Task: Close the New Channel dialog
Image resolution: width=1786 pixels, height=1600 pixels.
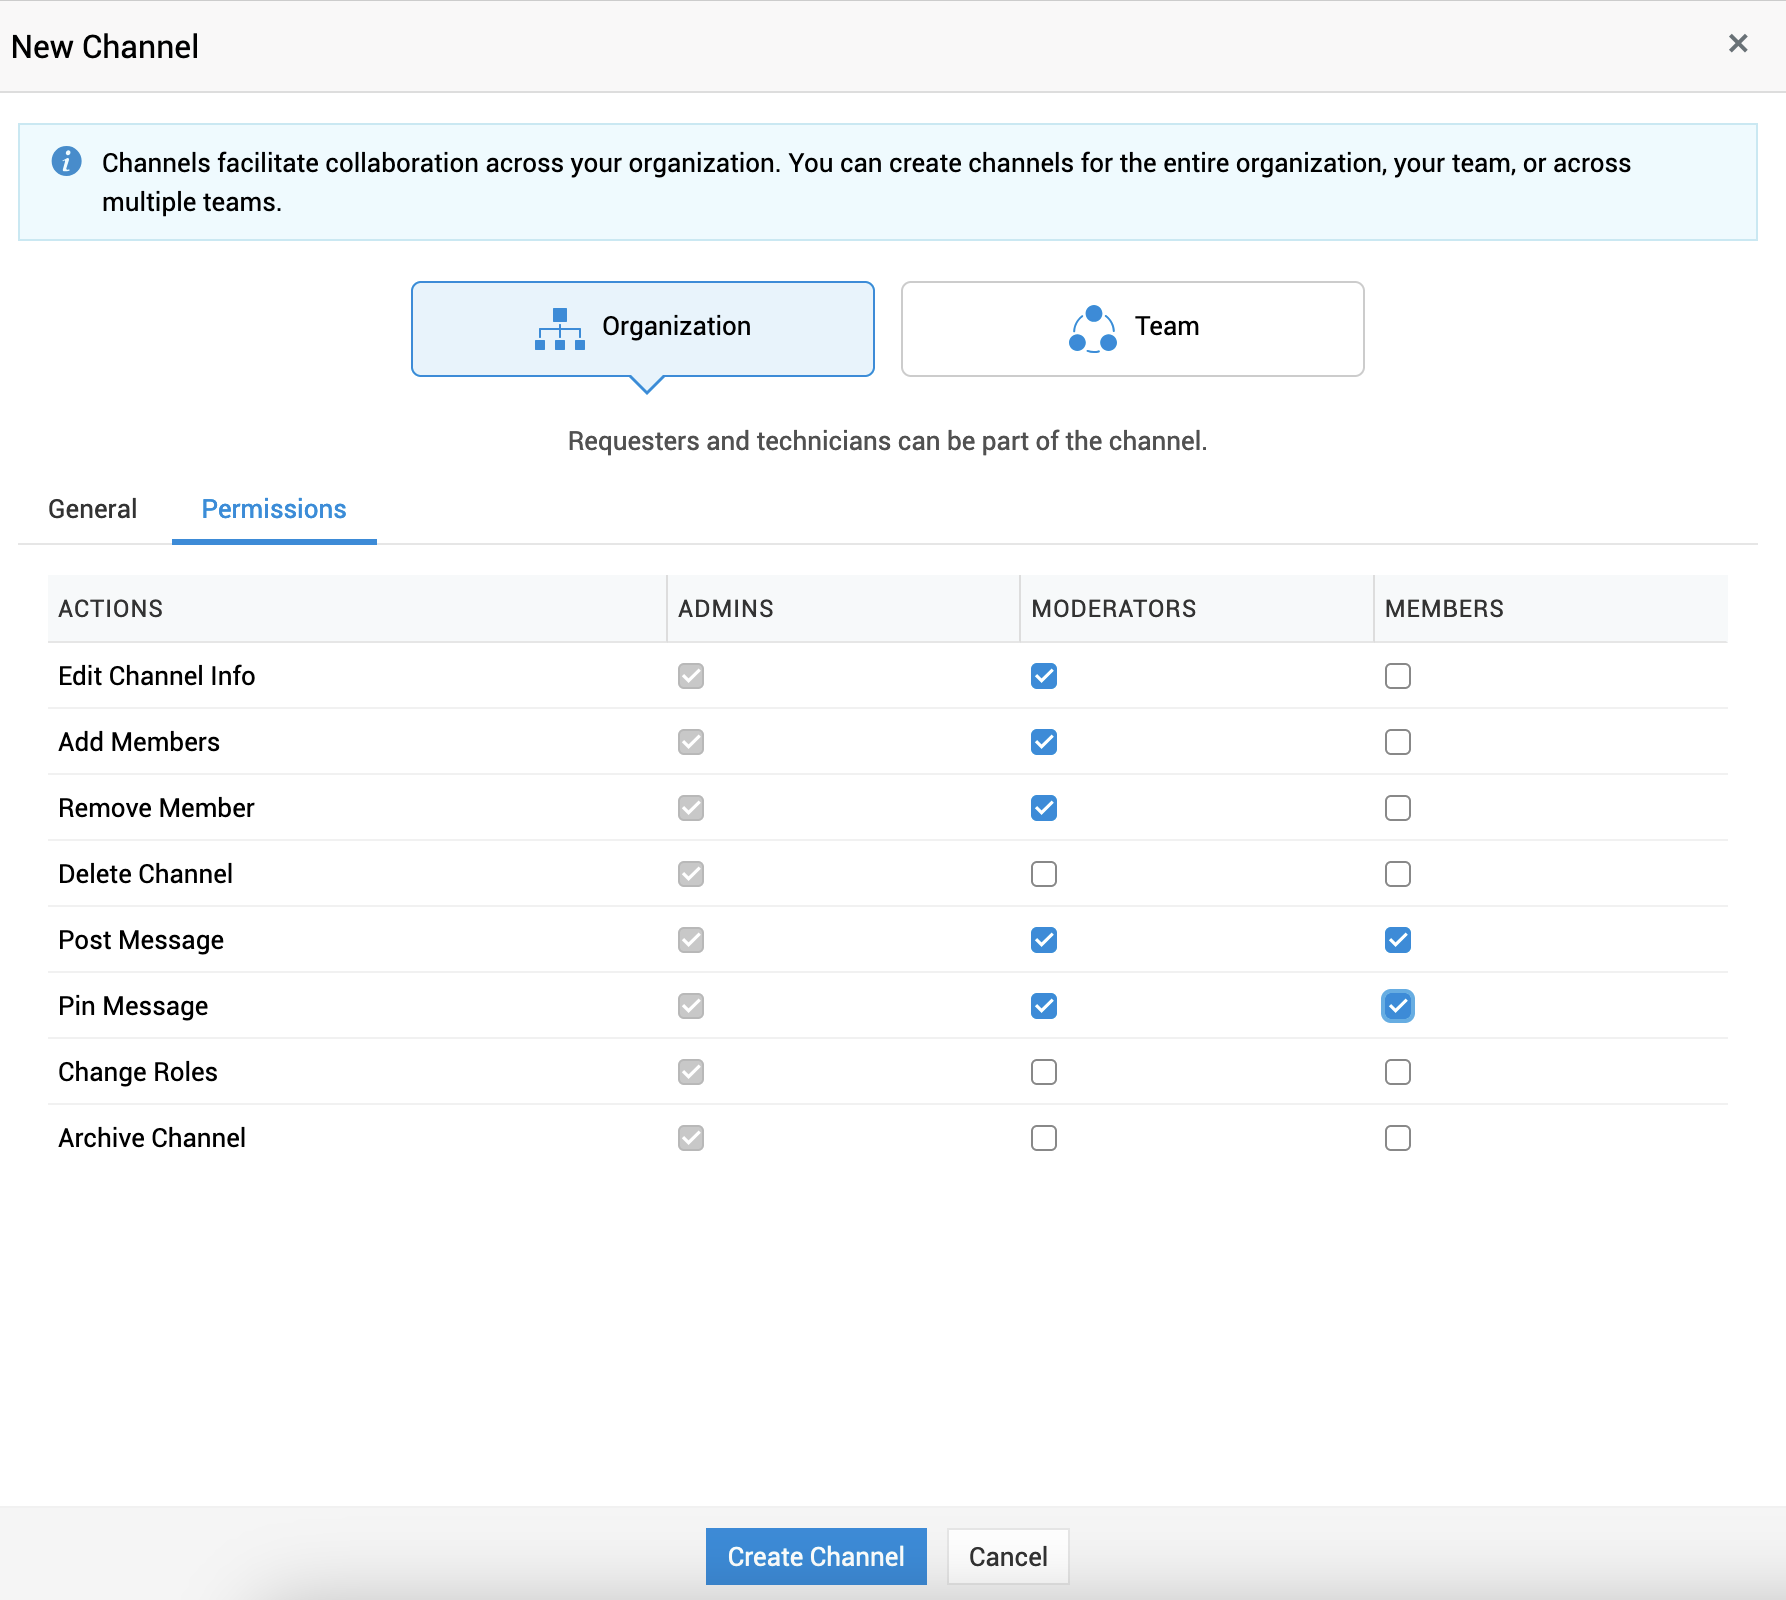Action: (x=1738, y=43)
